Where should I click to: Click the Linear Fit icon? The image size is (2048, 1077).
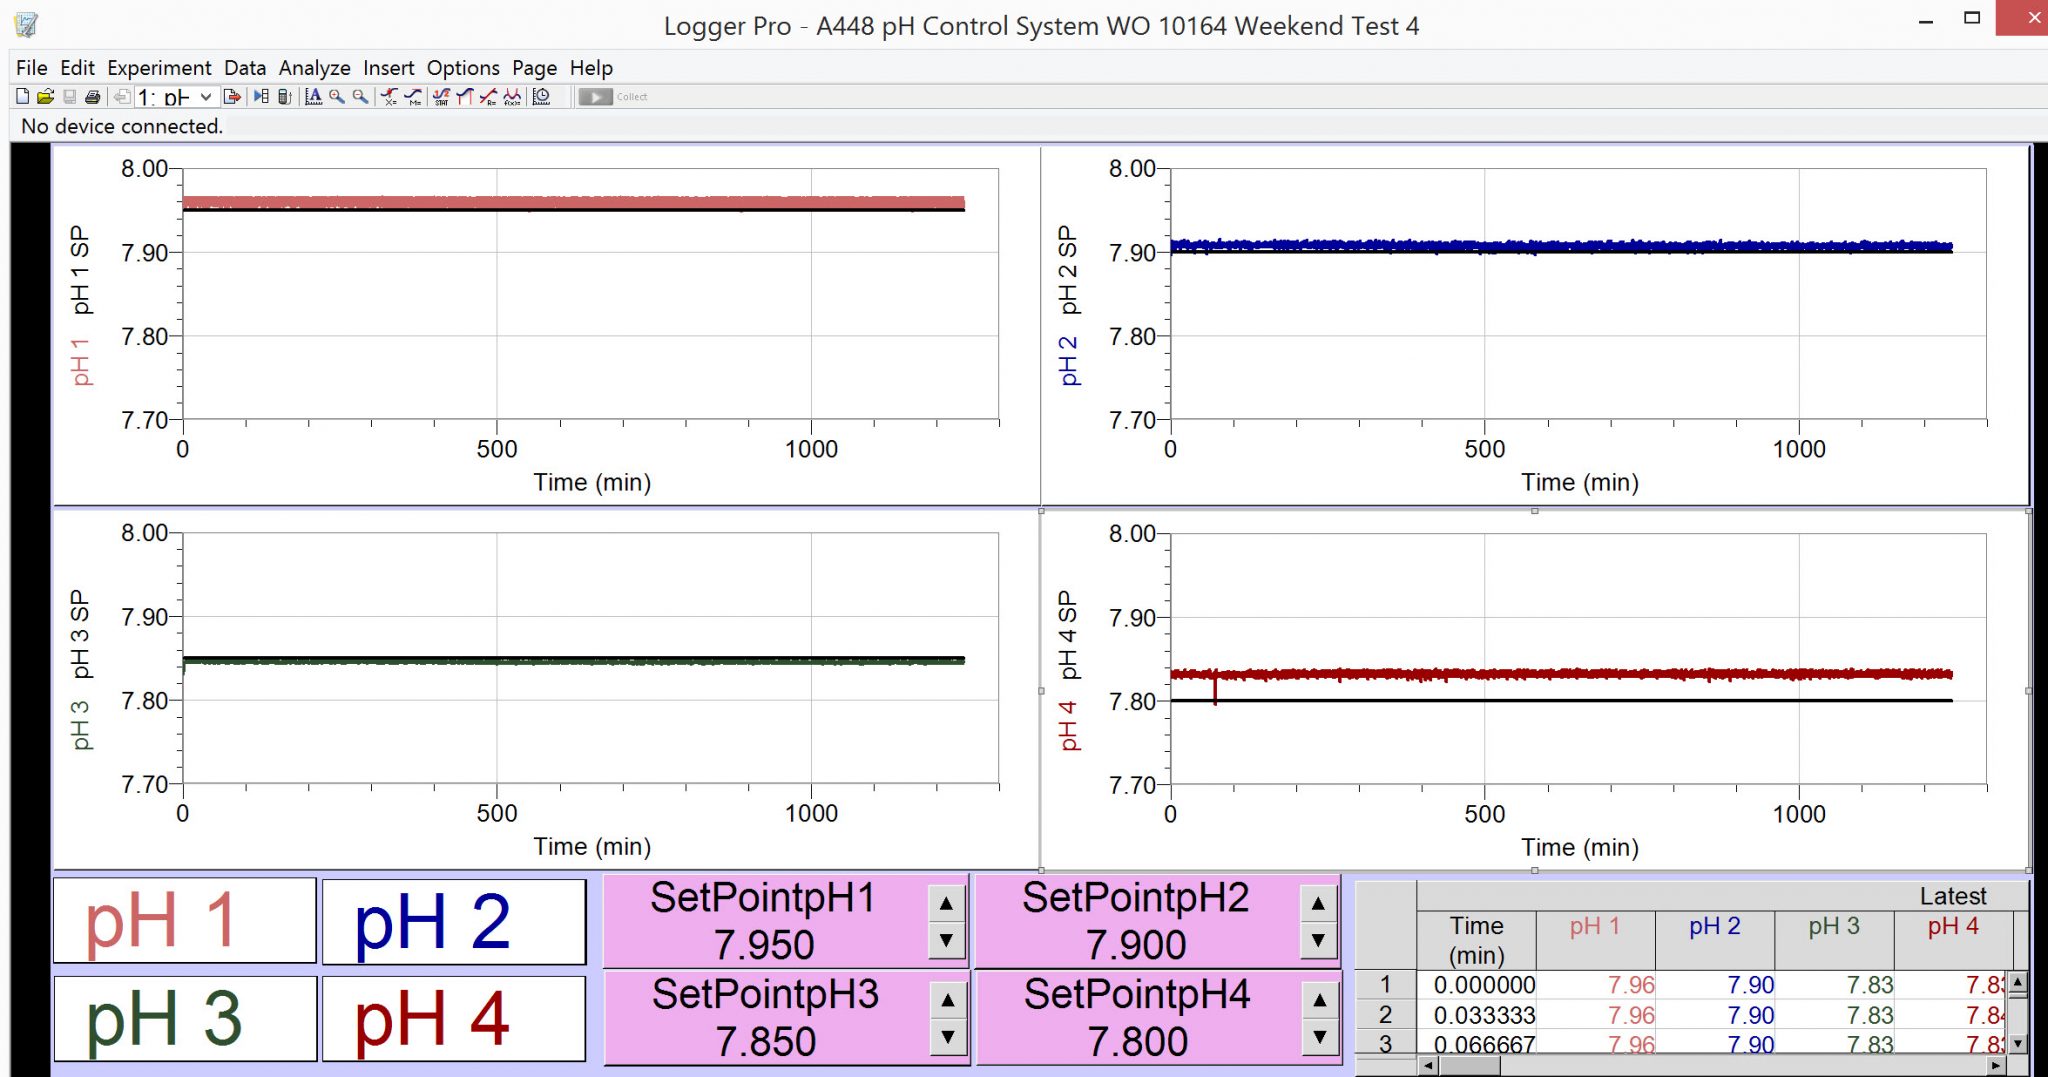[x=488, y=97]
